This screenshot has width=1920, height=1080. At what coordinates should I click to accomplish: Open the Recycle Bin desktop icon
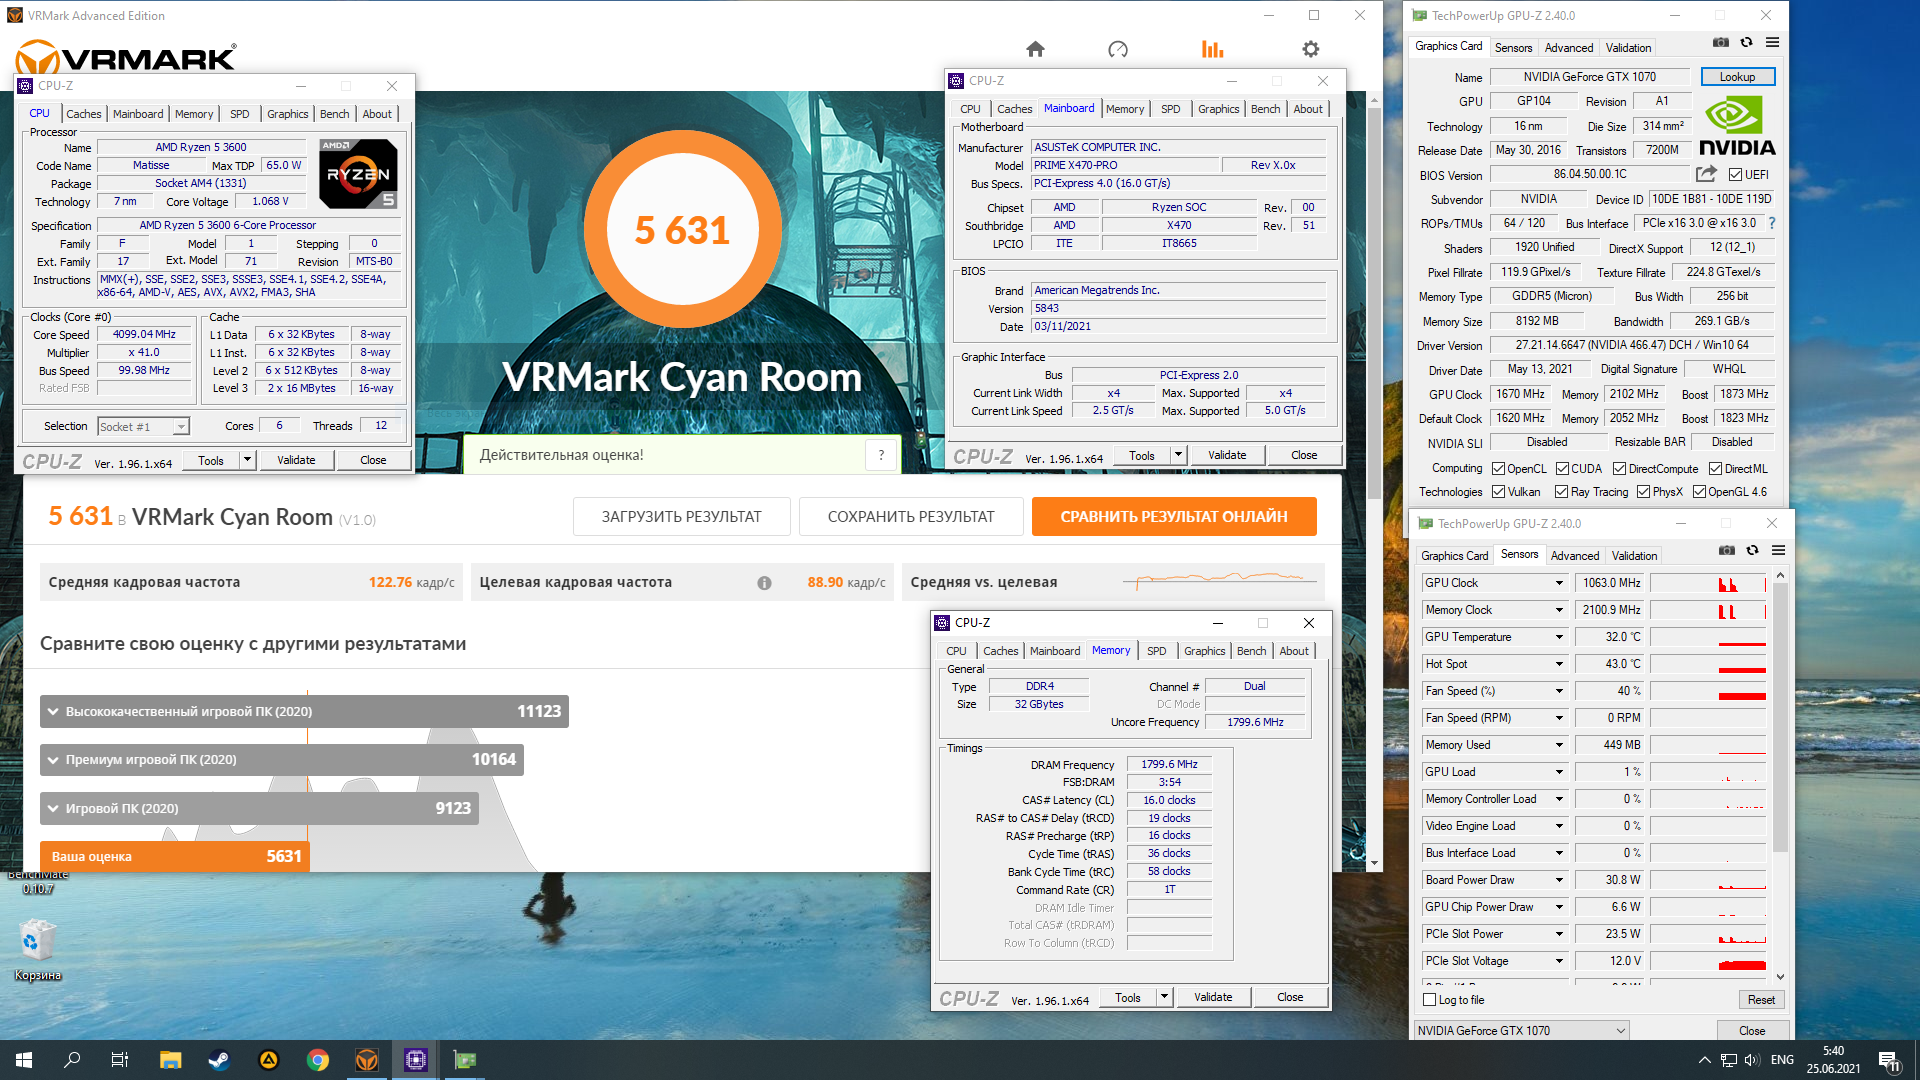tap(38, 951)
